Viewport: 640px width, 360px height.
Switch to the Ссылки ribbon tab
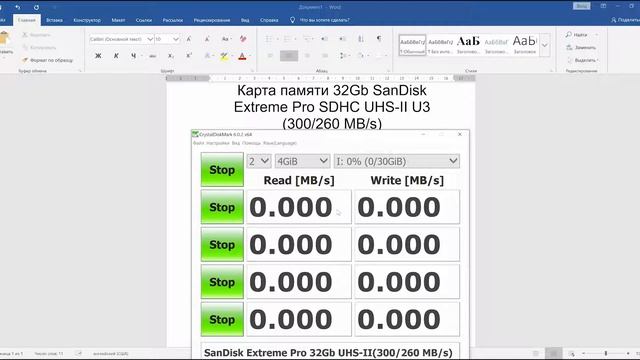coord(144,20)
